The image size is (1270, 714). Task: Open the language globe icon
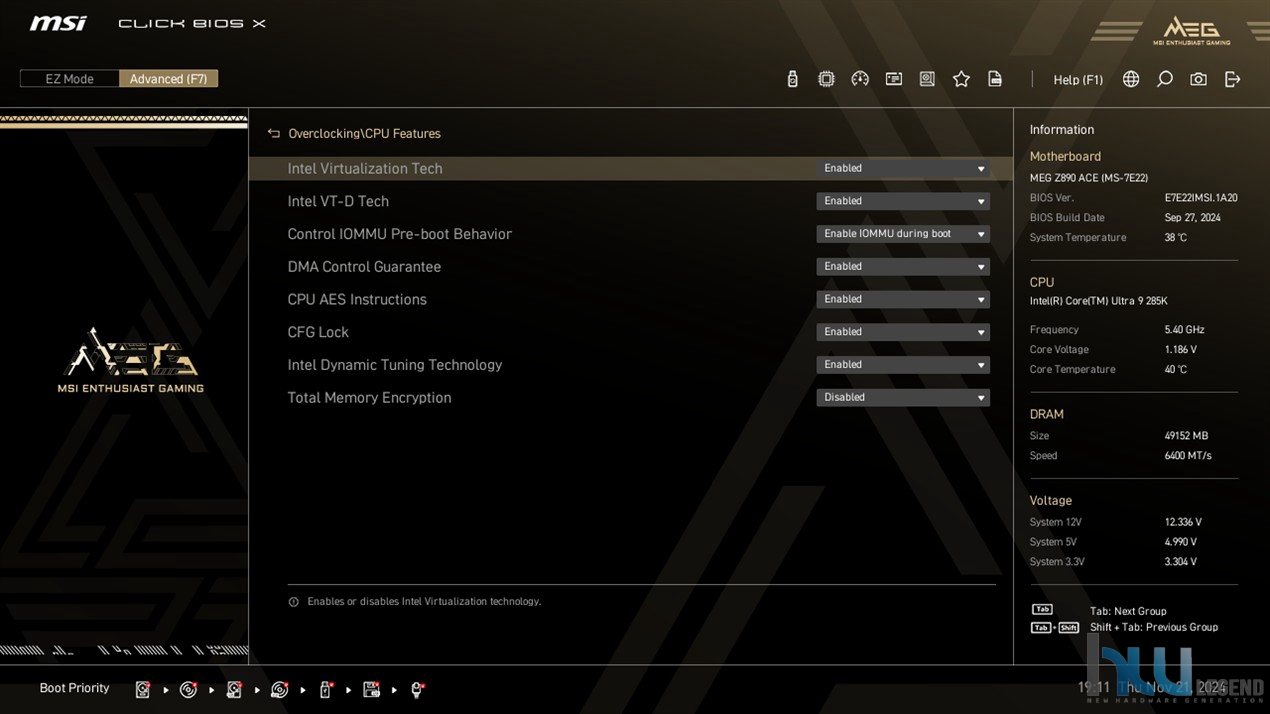(1131, 79)
